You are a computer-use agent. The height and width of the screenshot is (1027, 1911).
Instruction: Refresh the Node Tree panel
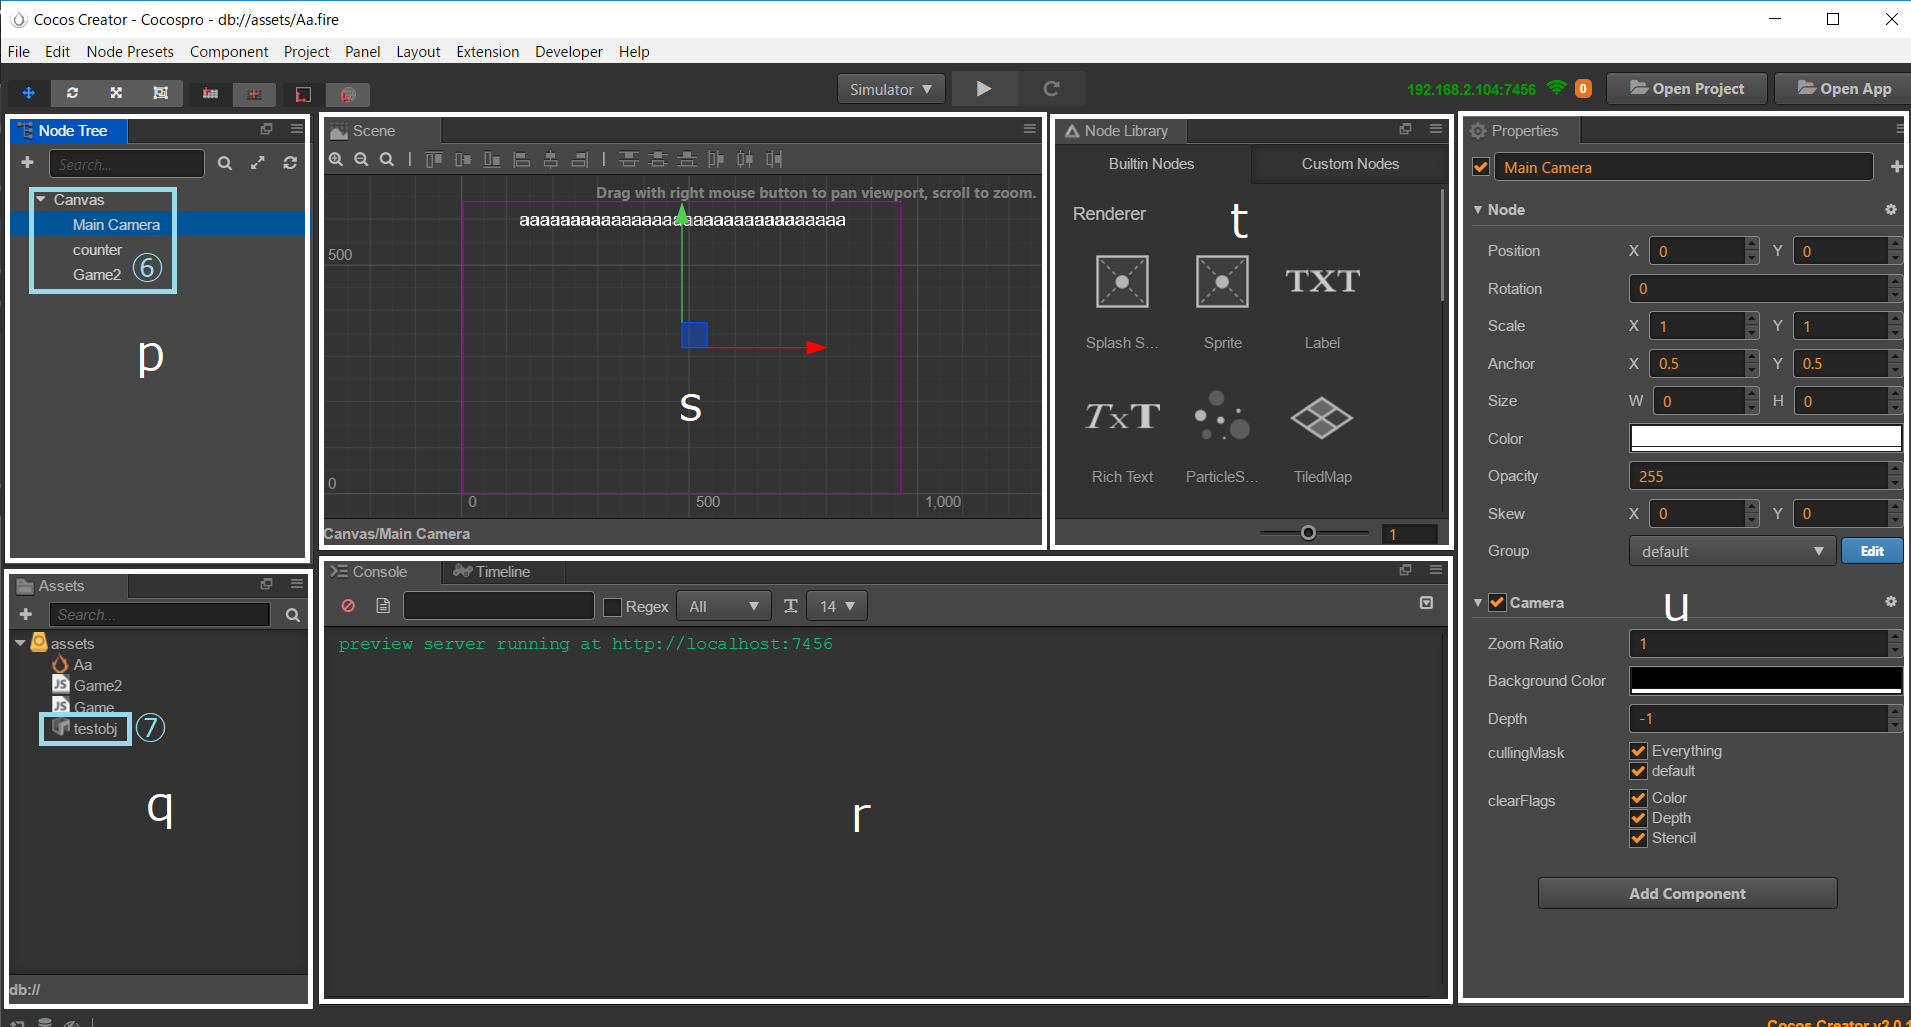point(290,163)
